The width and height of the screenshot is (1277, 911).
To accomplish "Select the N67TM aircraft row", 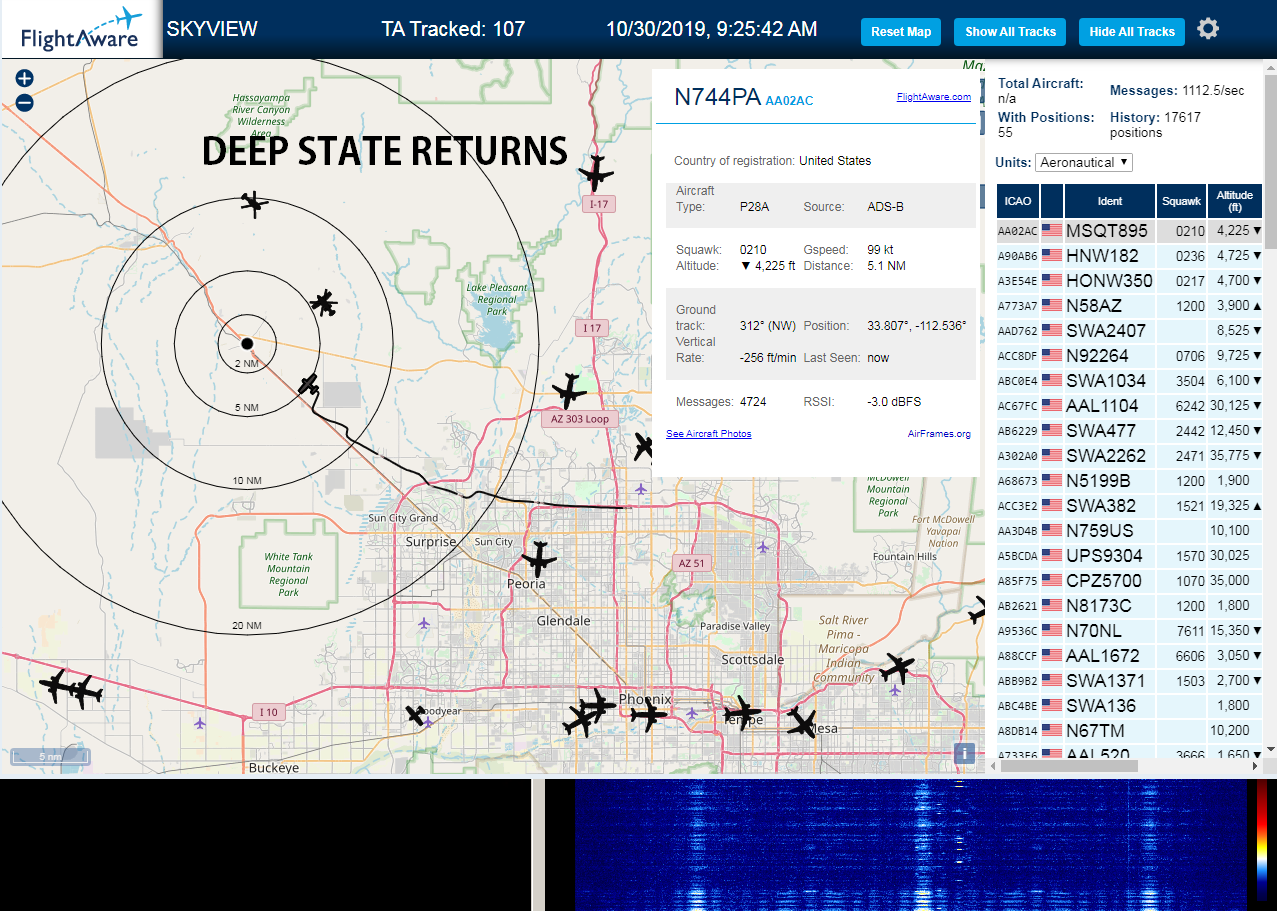I will [1129, 731].
